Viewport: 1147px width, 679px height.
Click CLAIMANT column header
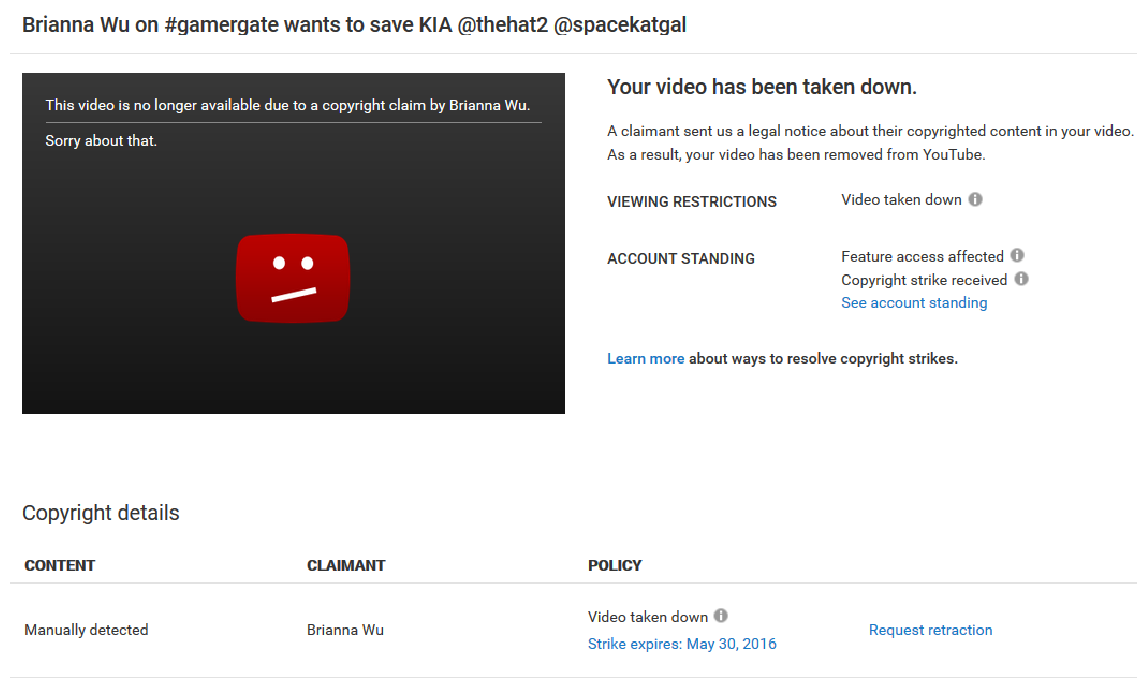(x=346, y=566)
